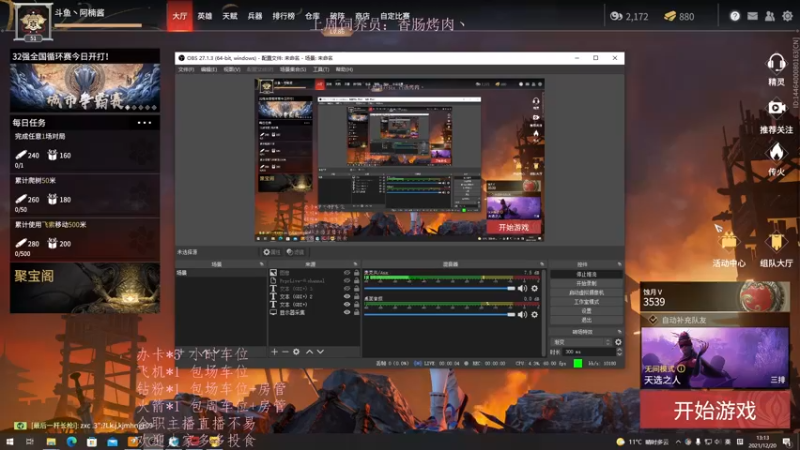Toggle visibility of PrprLive source

(347, 281)
